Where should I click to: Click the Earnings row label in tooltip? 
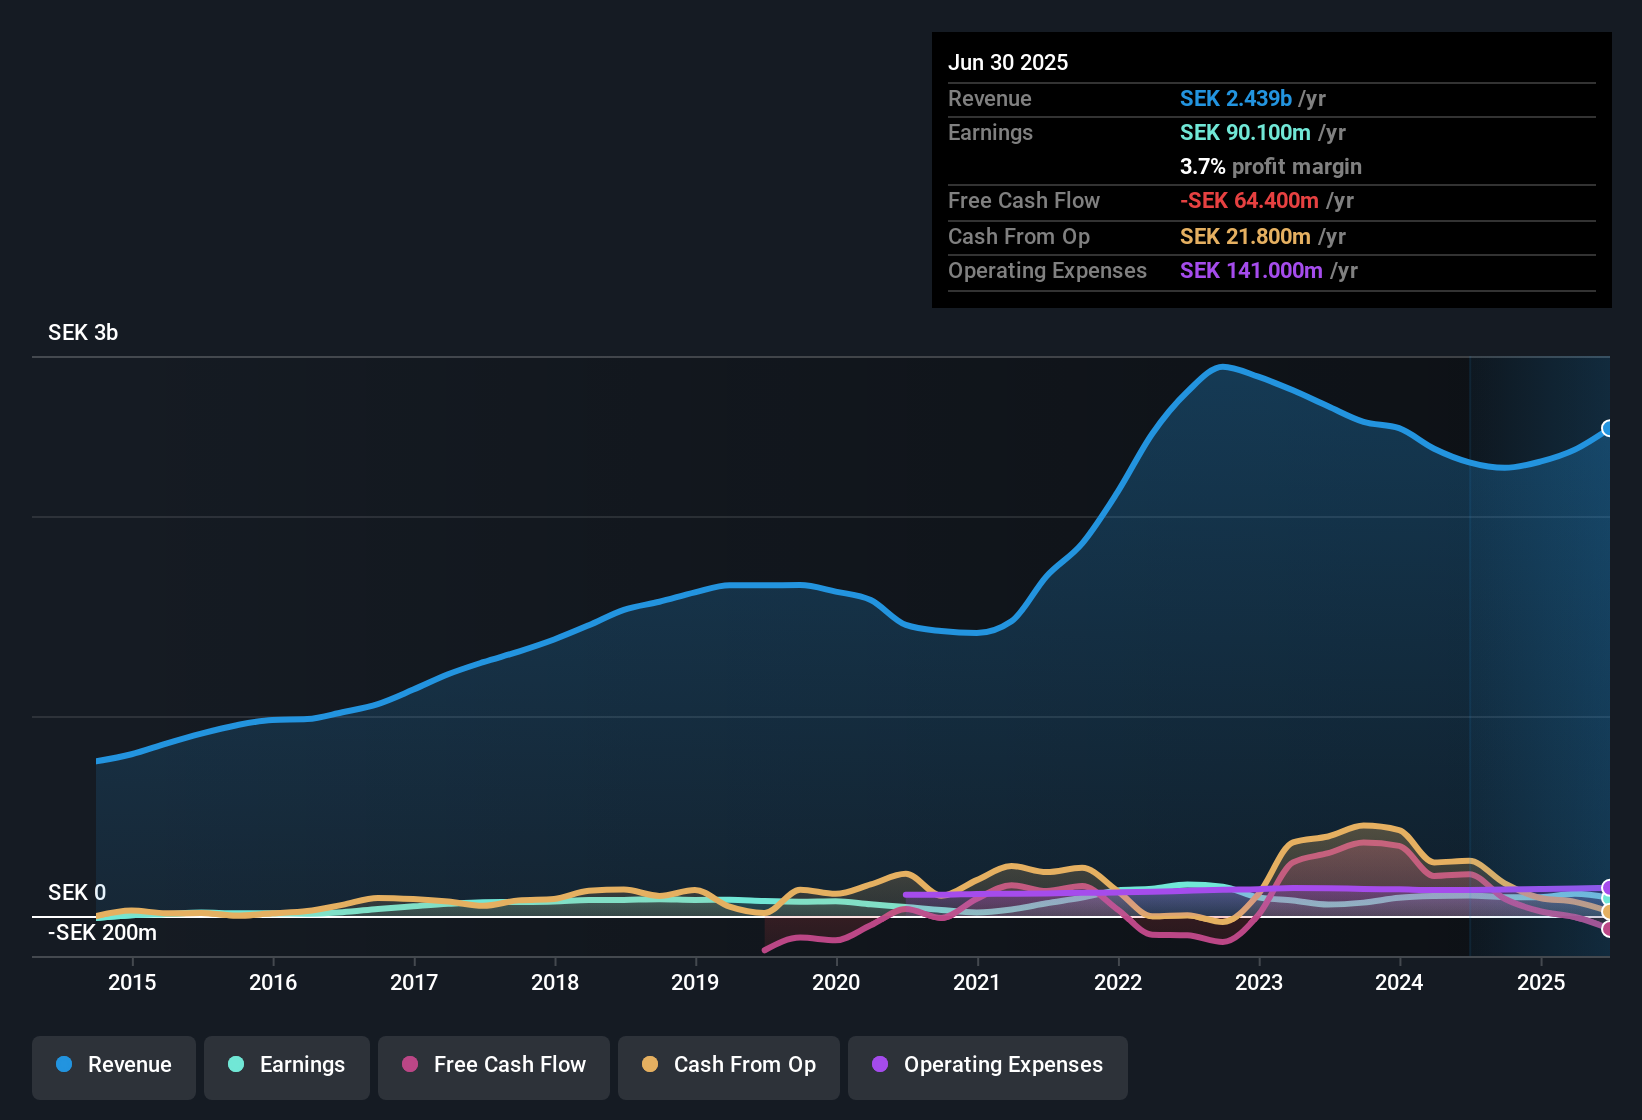click(x=990, y=132)
